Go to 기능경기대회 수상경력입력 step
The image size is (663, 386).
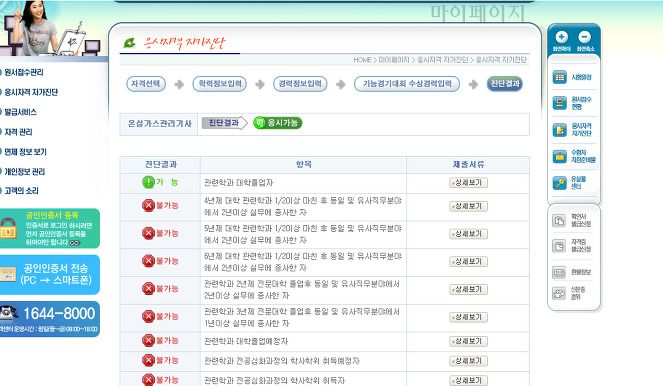click(407, 84)
